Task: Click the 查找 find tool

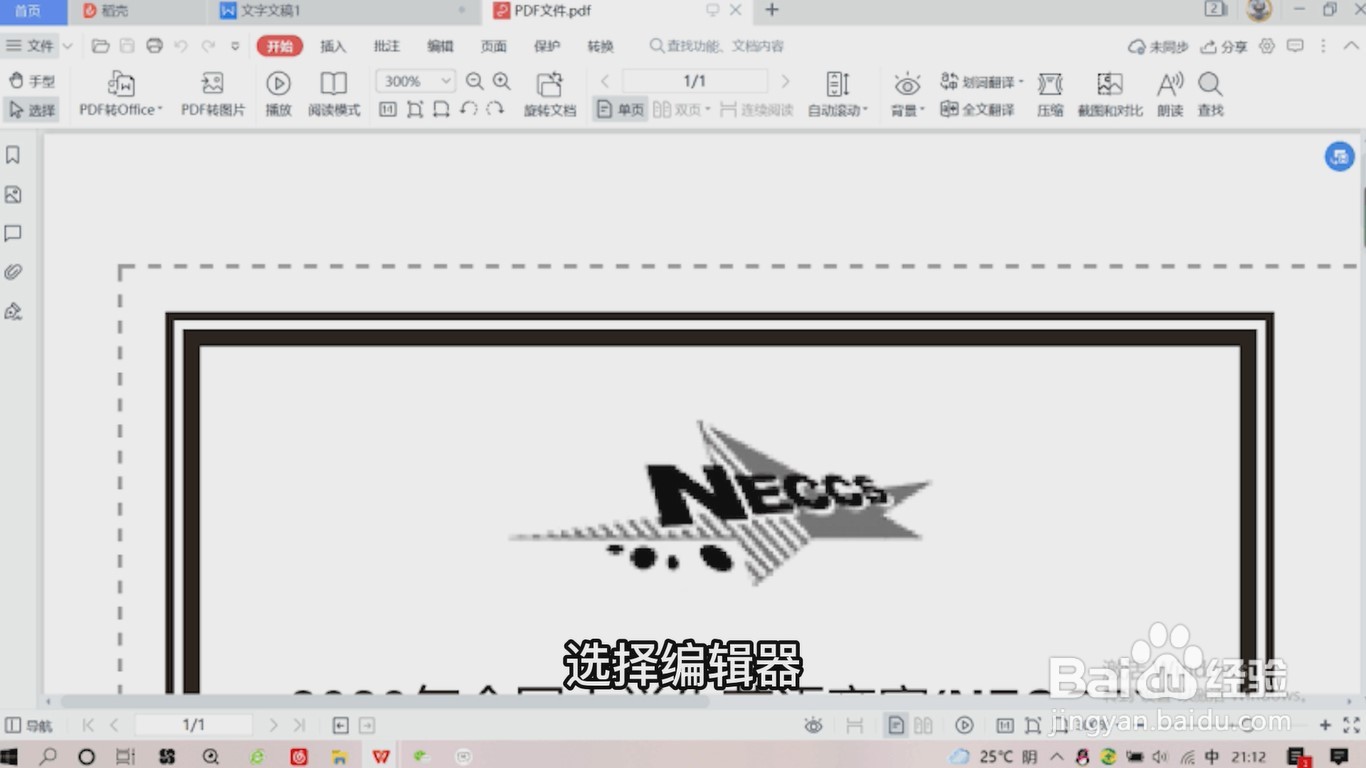Action: coord(1210,94)
